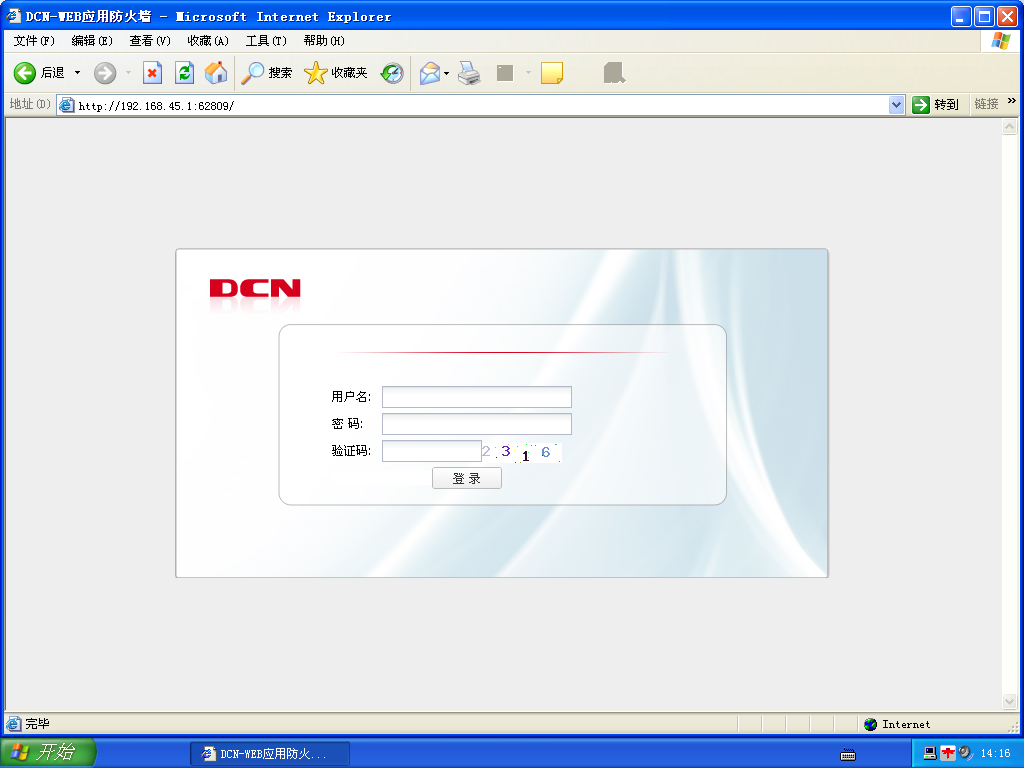Open the Back history dropdown arrow

[x=77, y=72]
